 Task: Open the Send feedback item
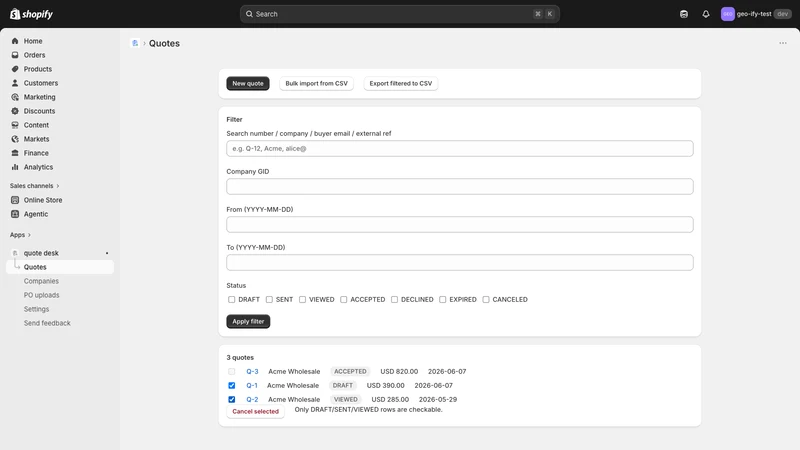click(47, 323)
